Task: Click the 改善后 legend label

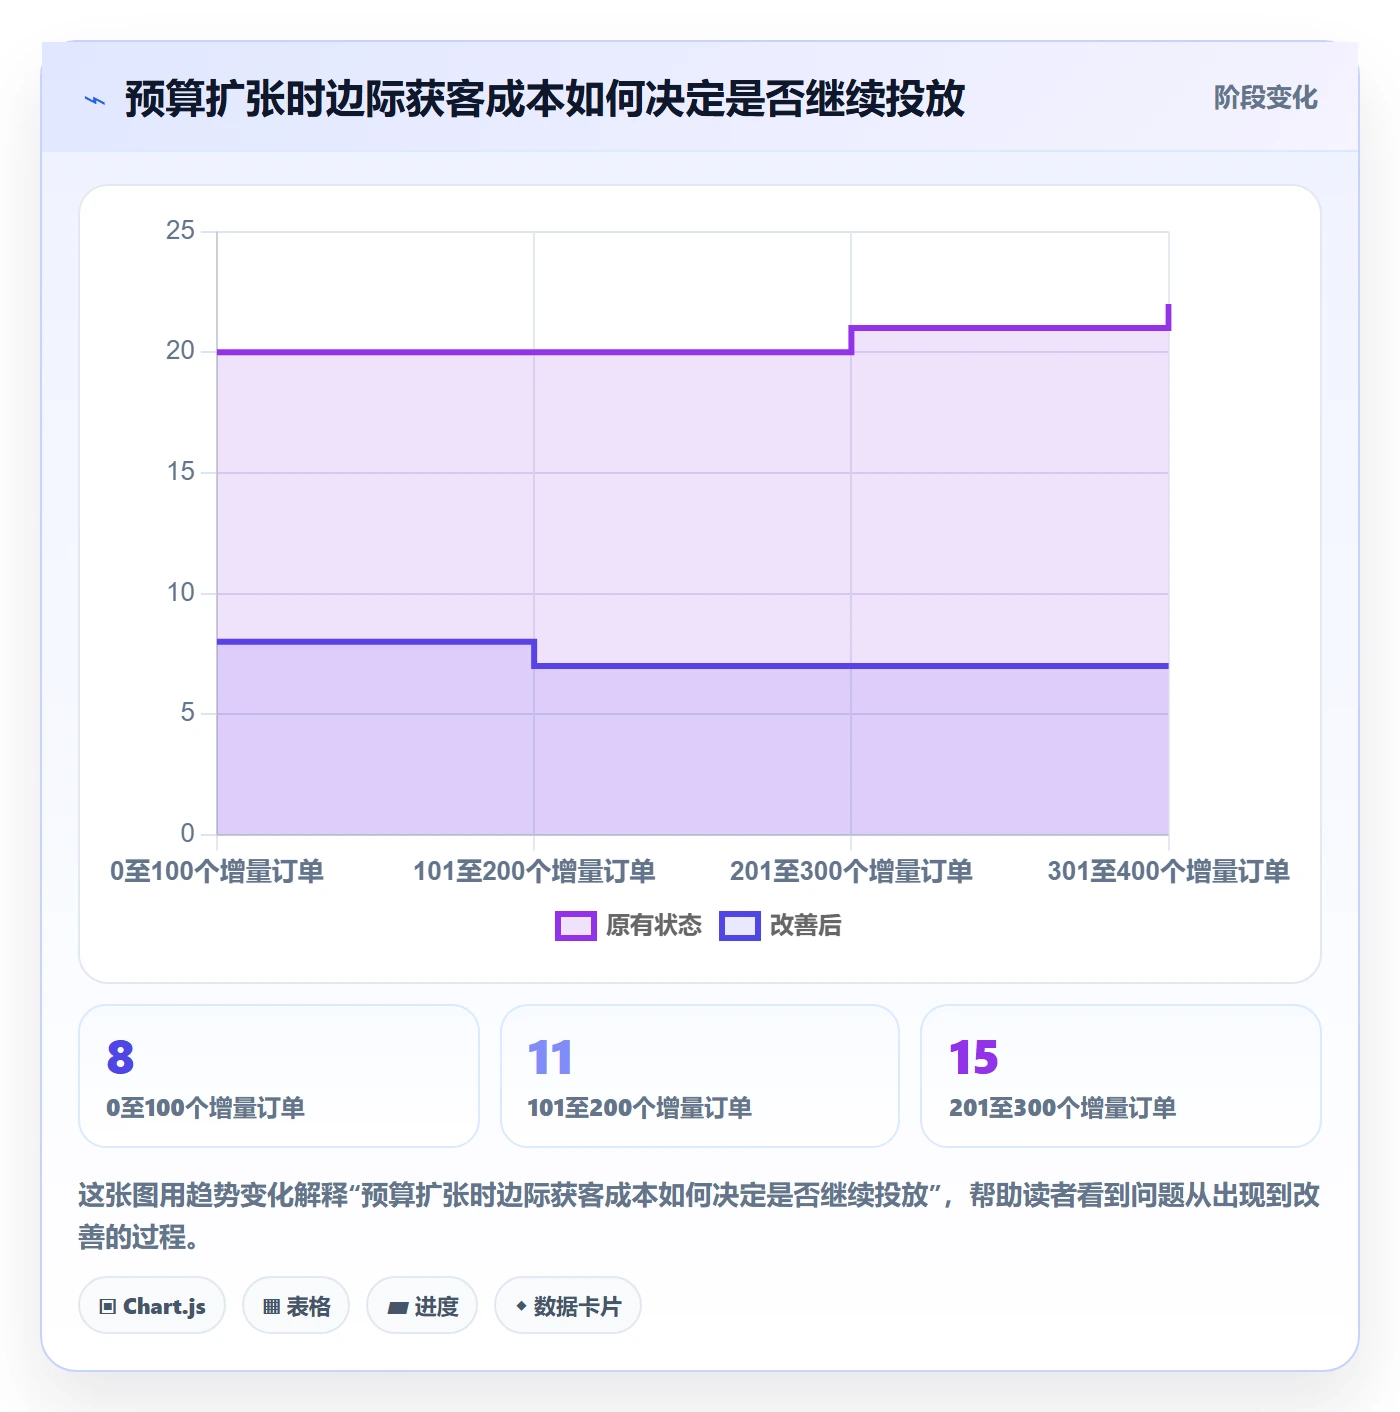Action: [x=805, y=926]
